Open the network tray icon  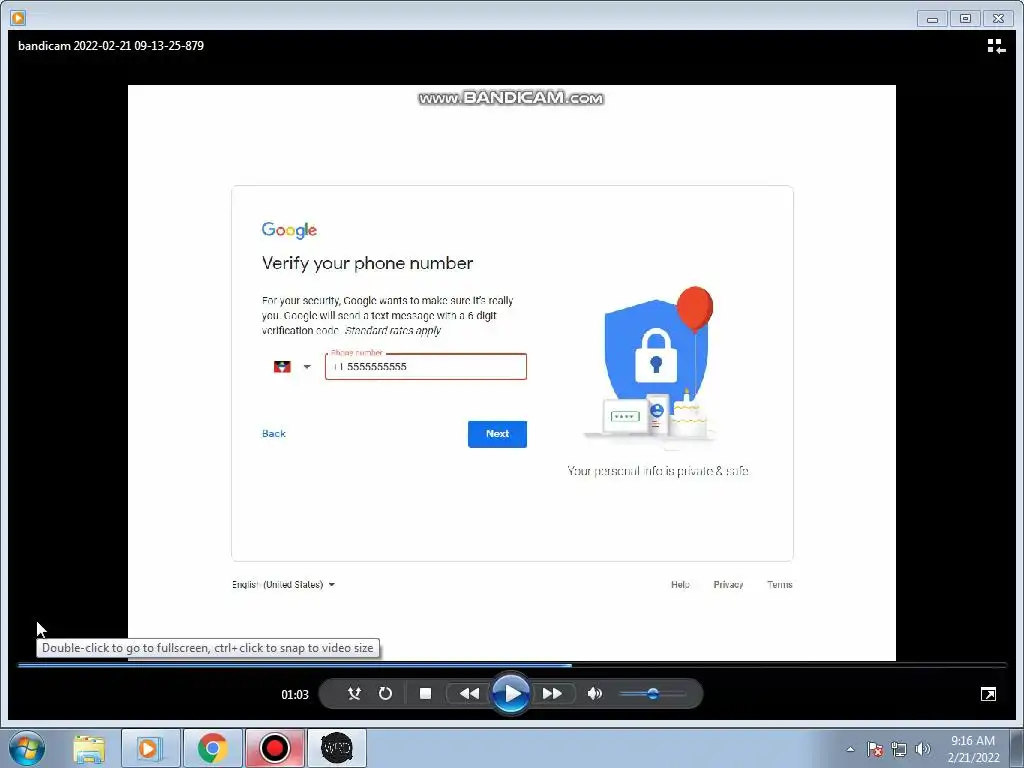899,749
